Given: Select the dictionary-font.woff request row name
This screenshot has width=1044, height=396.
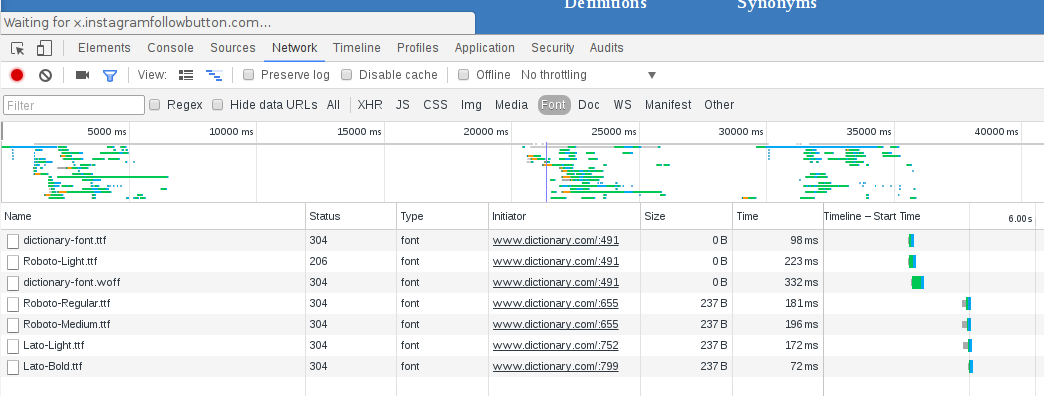Looking at the screenshot, I should 72,283.
